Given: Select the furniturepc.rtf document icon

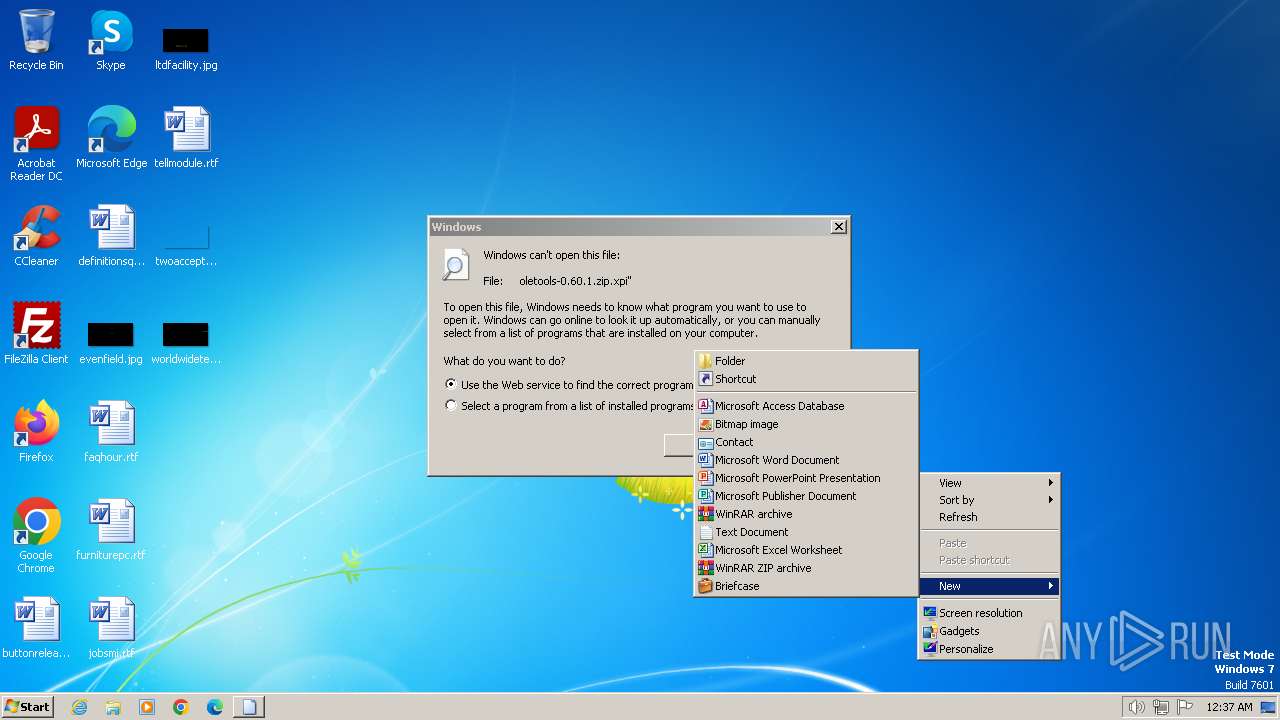Looking at the screenshot, I should point(111,529).
